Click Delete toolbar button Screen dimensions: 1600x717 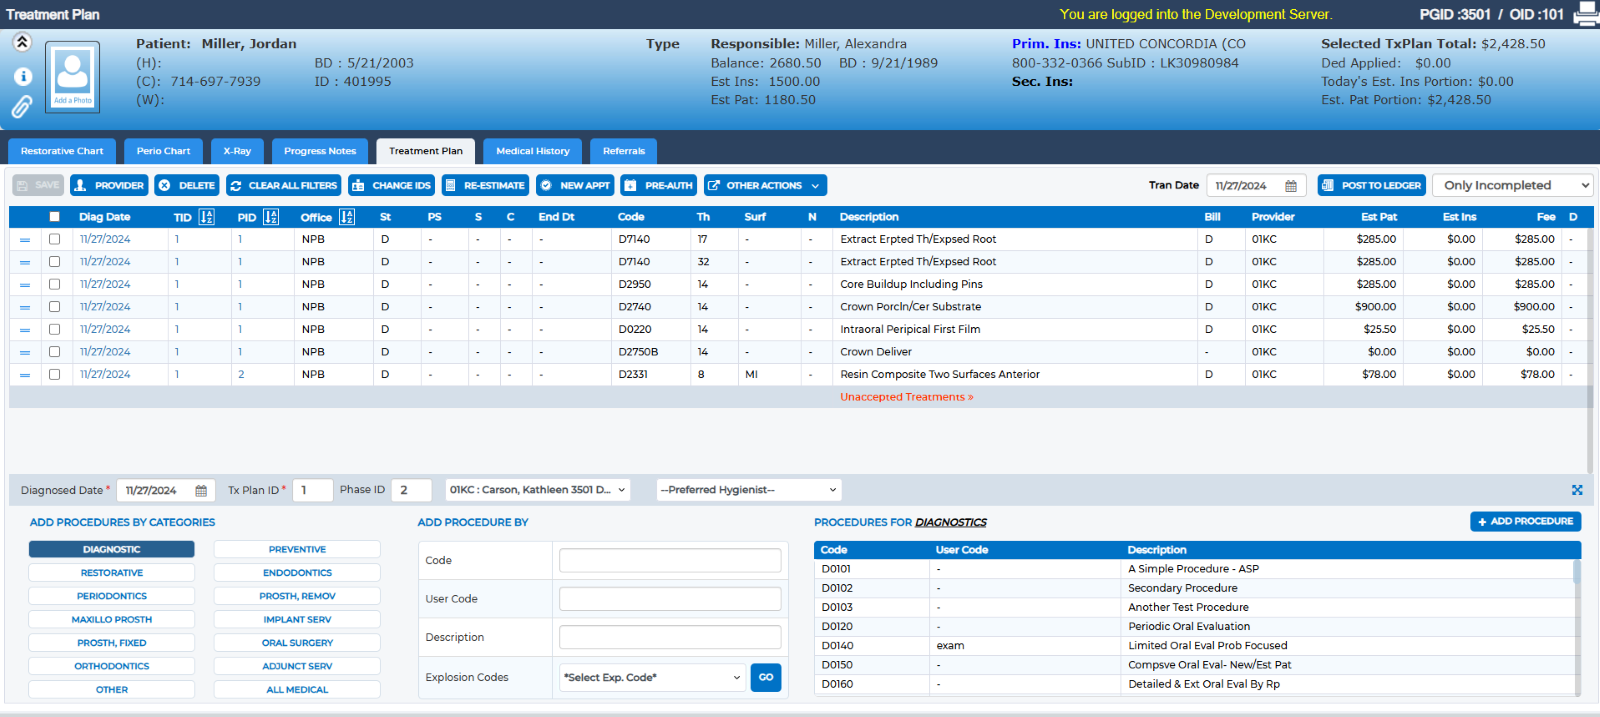click(x=187, y=185)
